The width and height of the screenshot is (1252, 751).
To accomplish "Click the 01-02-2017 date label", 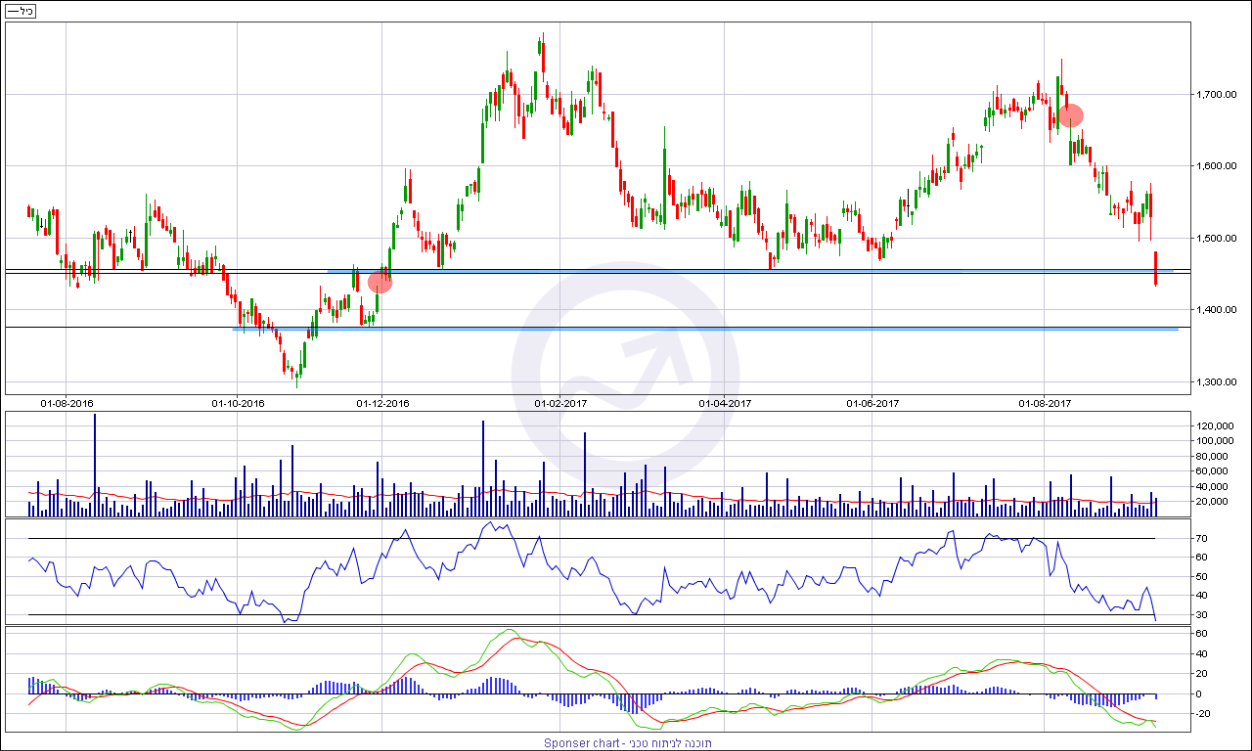I will (560, 403).
